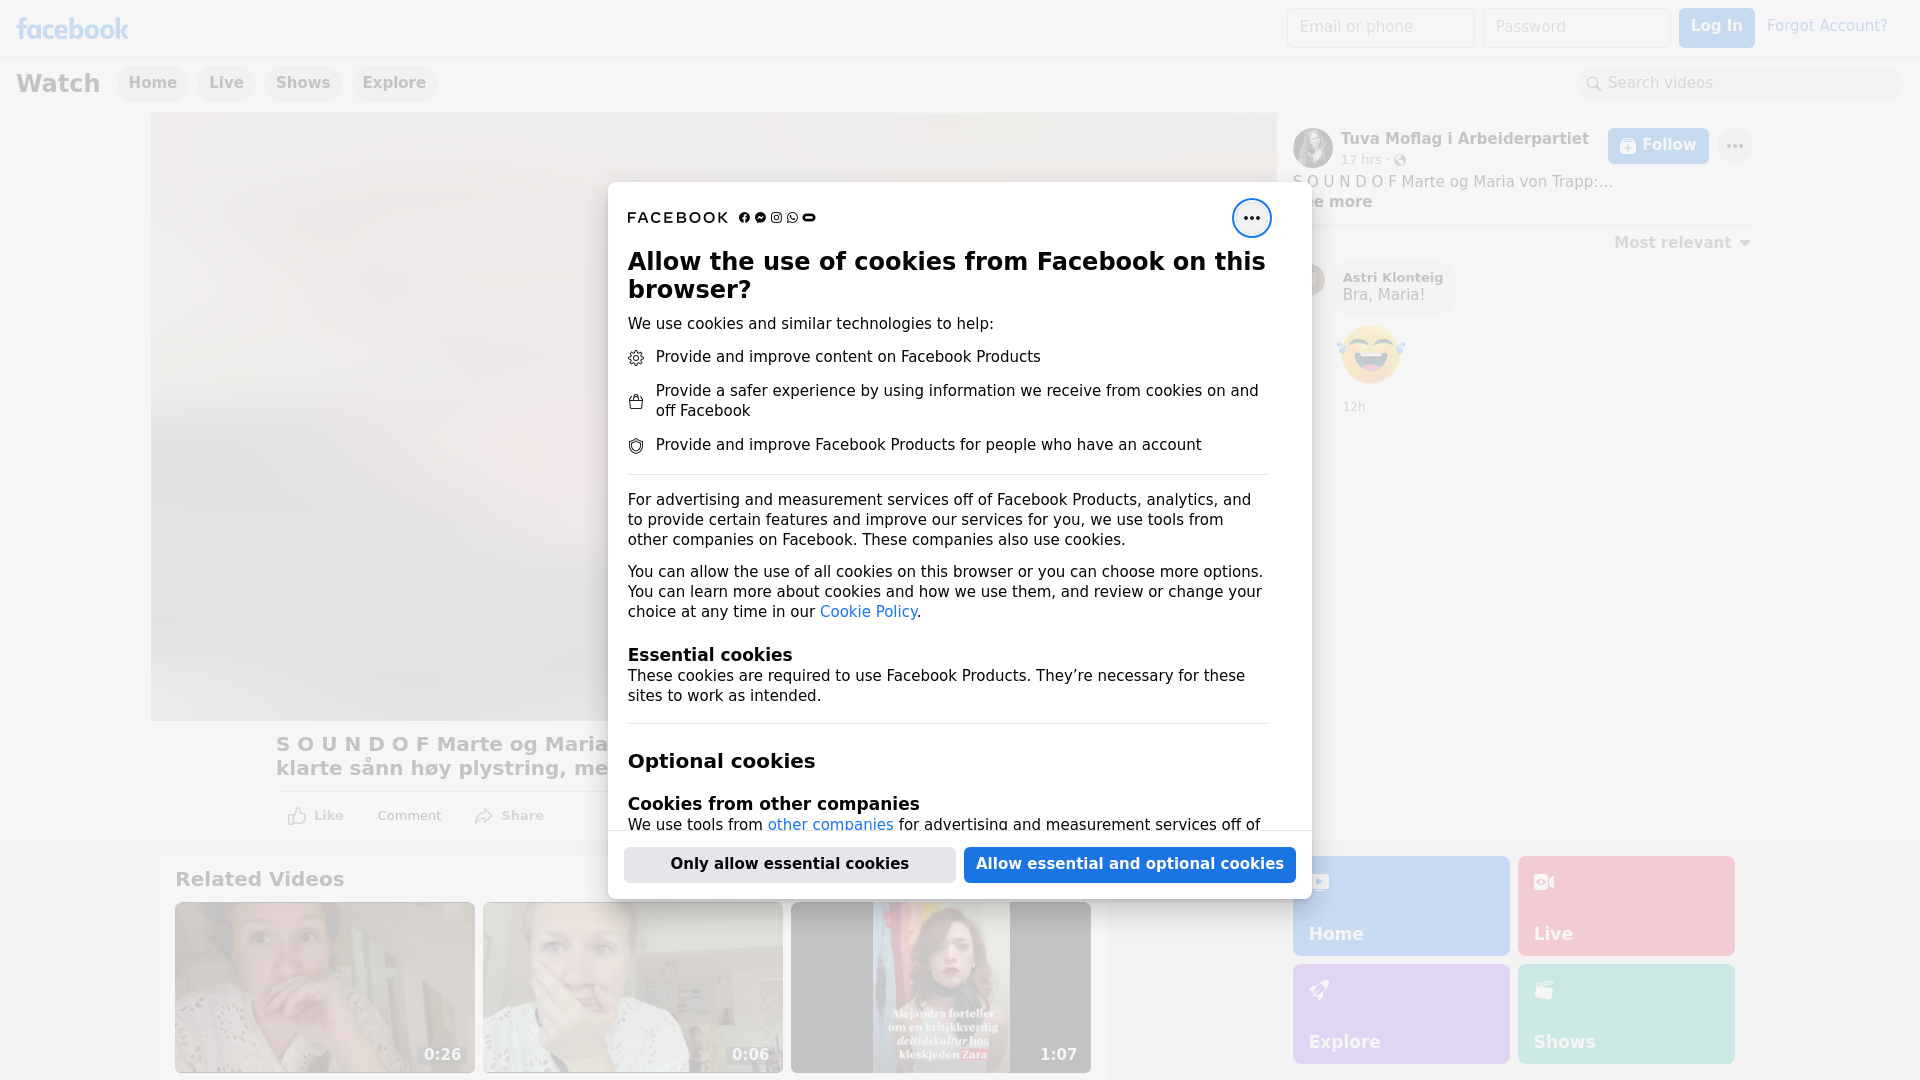Image resolution: width=1920 pixels, height=1080 pixels.
Task: Open related video lasting 1:07
Action: point(941,988)
